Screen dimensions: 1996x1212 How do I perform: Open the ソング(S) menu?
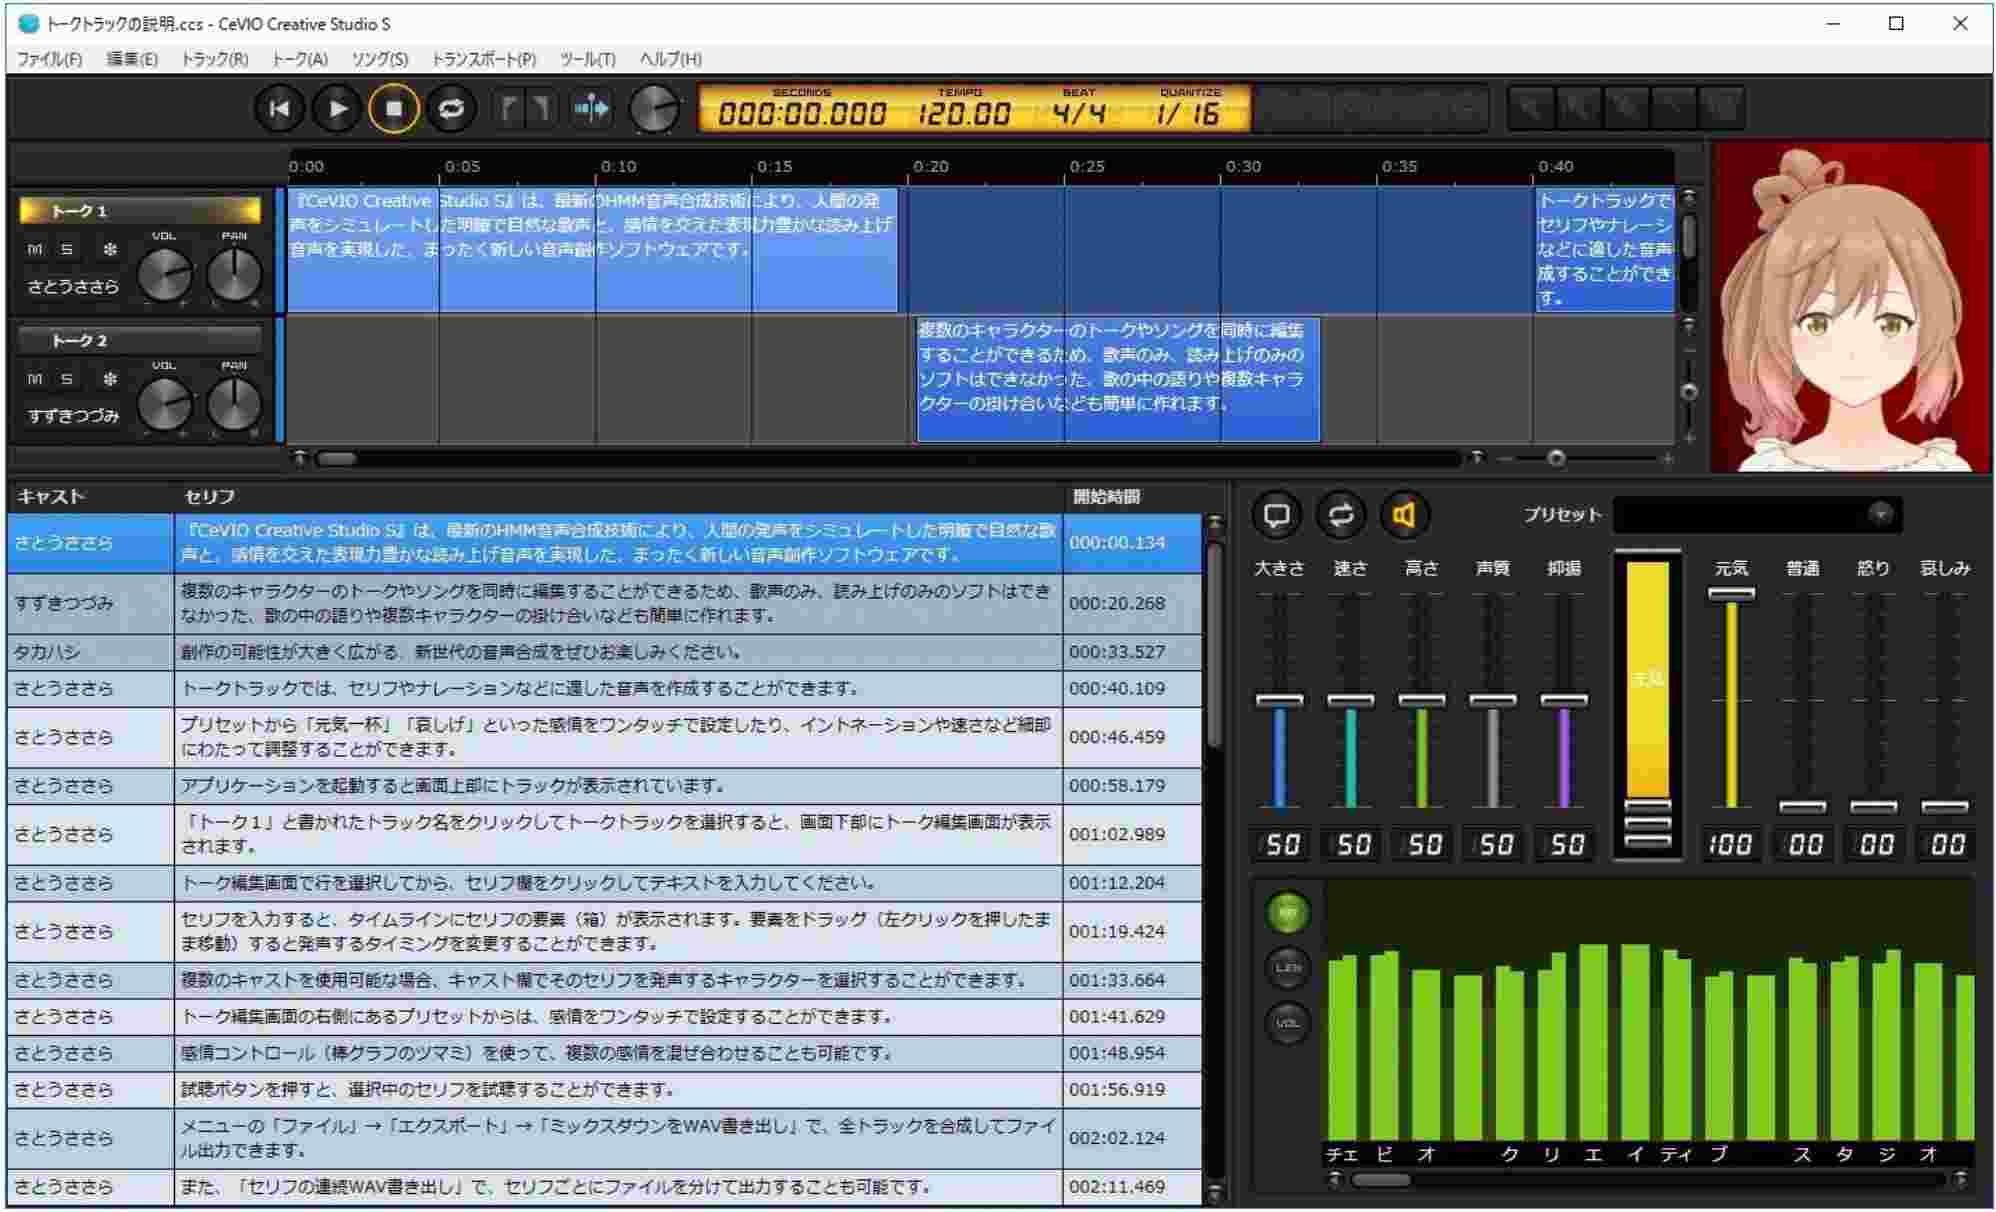pyautogui.click(x=380, y=59)
